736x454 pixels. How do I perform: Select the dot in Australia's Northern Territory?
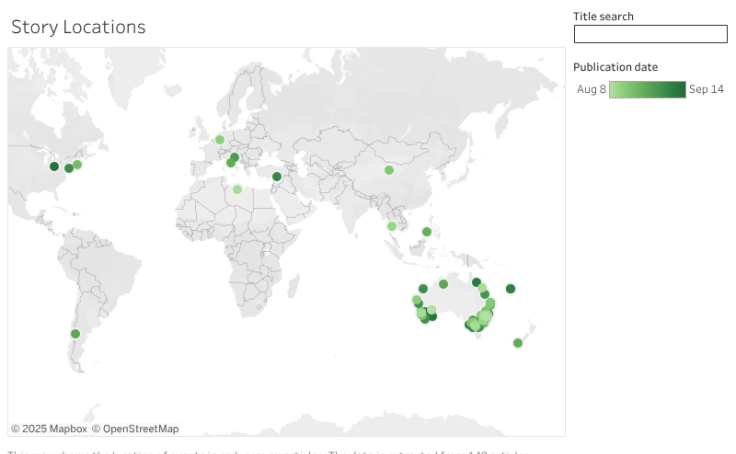coord(443,284)
